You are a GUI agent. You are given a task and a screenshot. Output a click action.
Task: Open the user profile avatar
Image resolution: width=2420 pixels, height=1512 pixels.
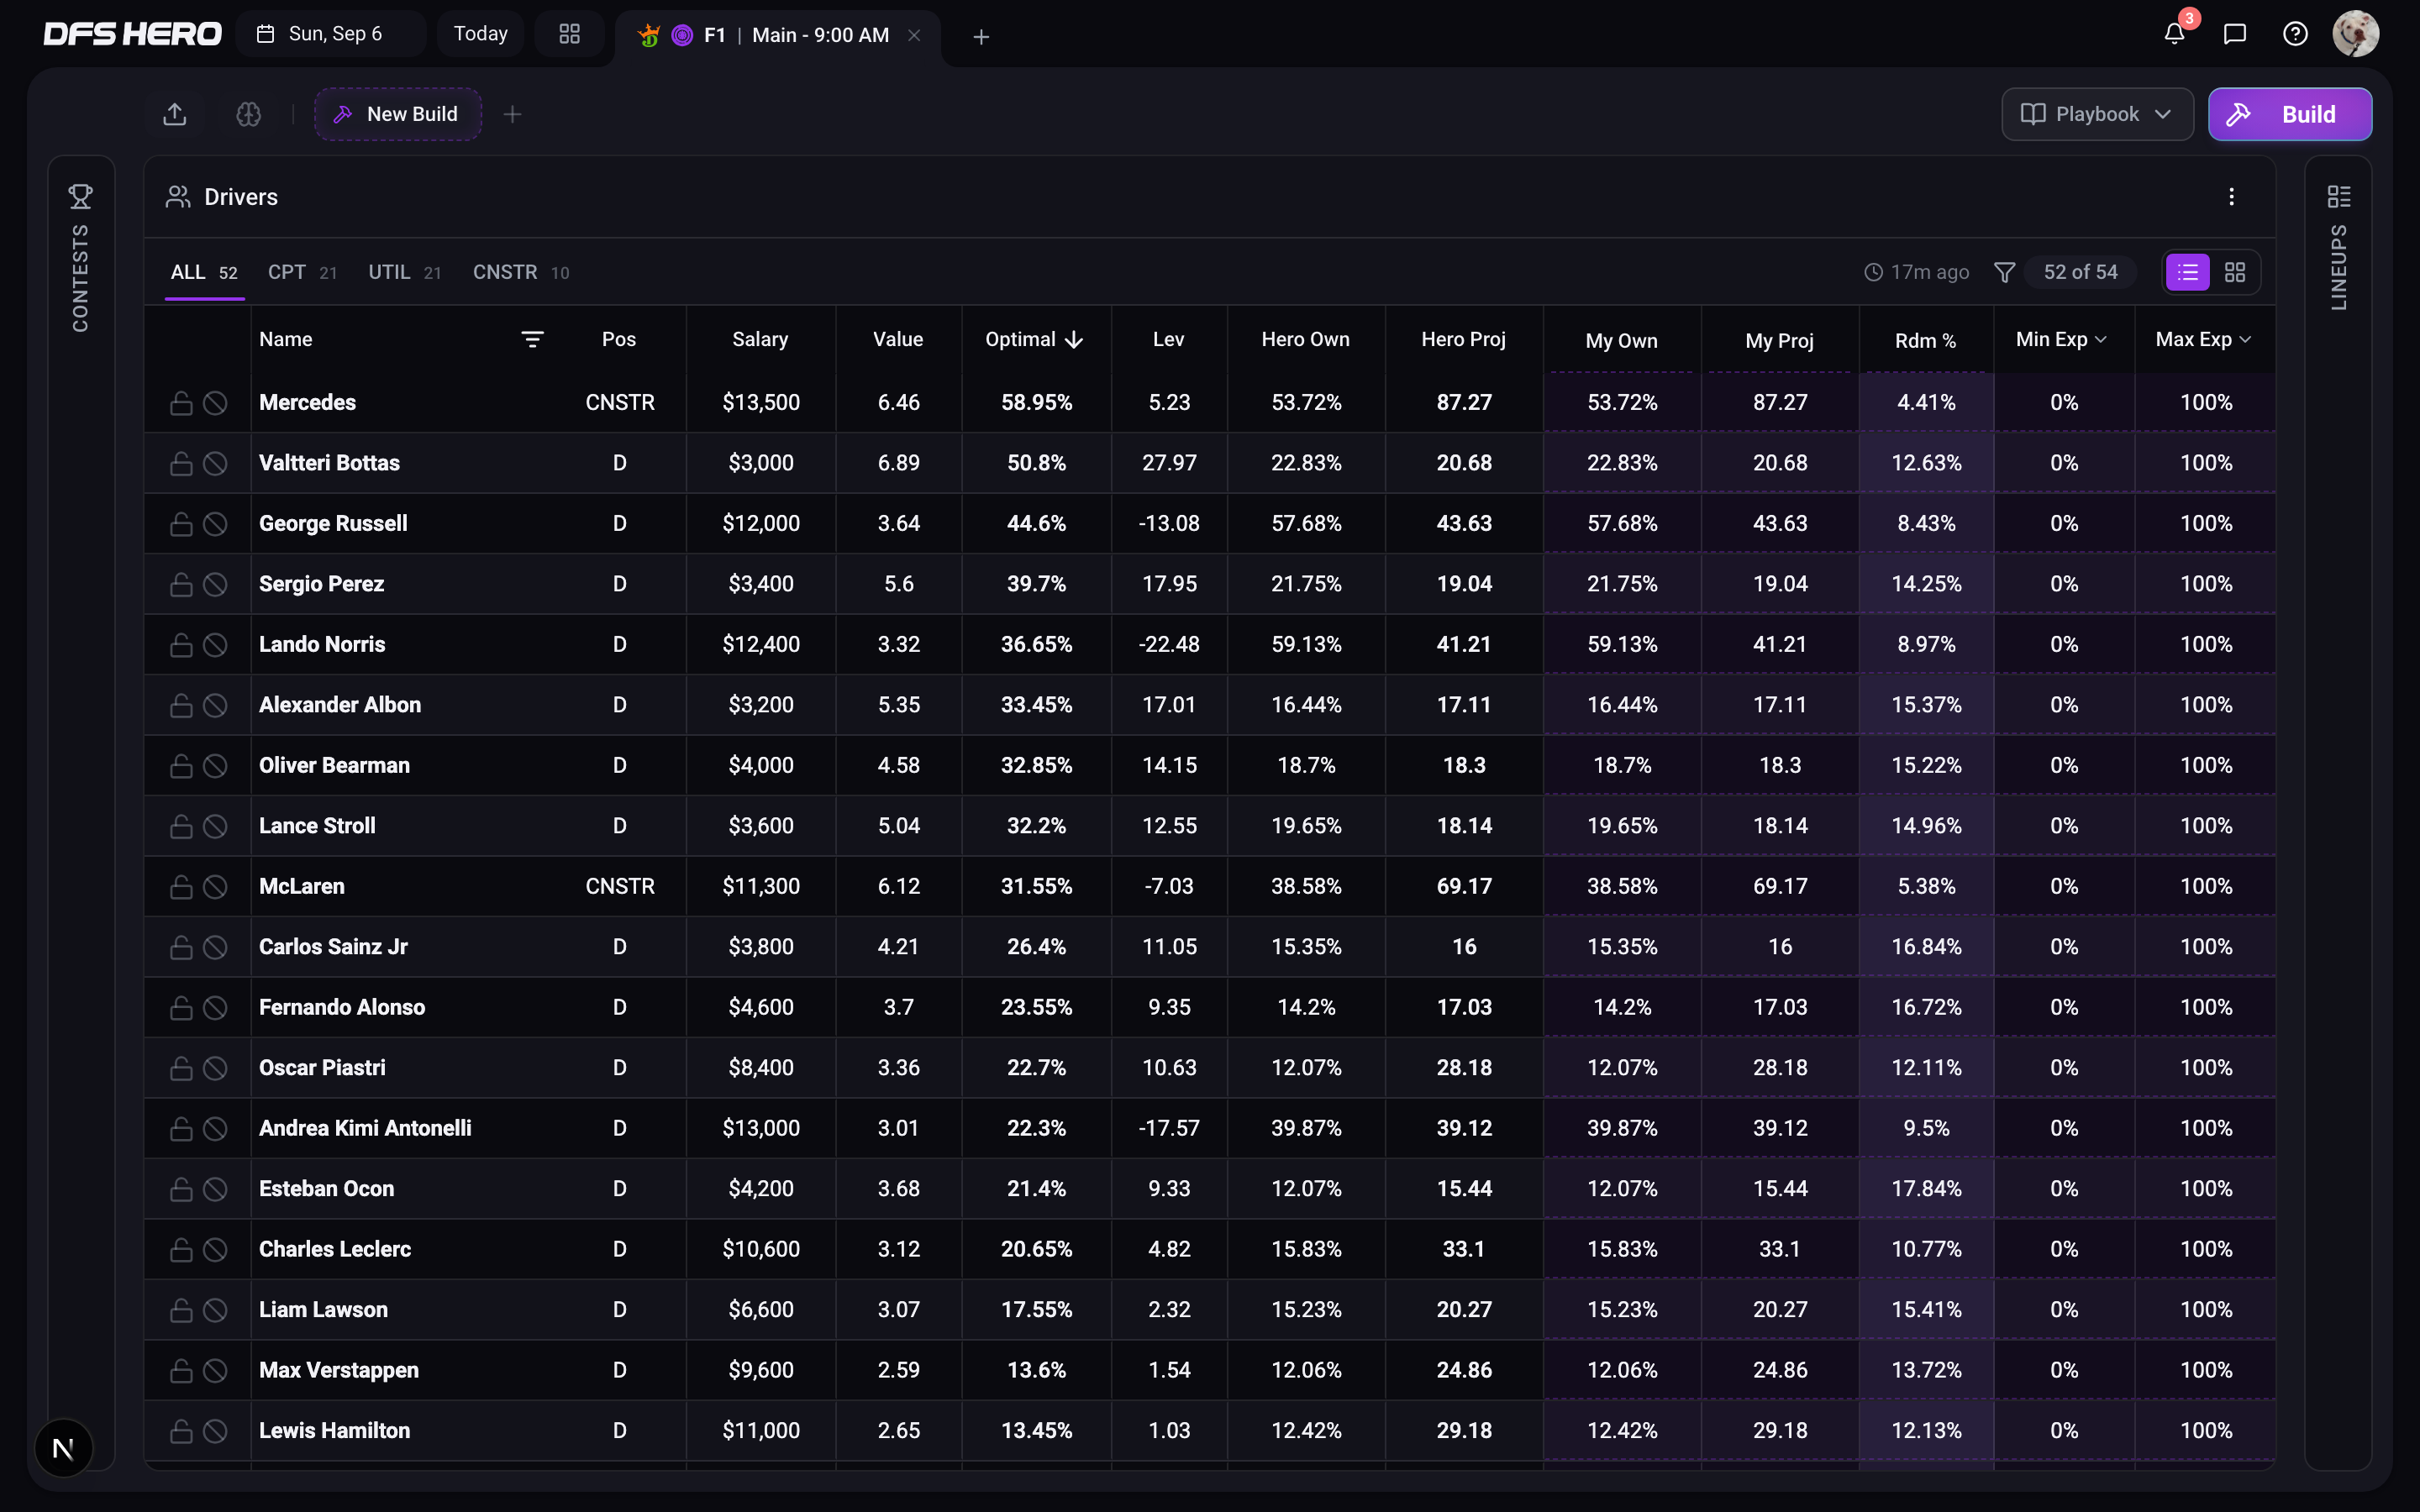[2355, 35]
